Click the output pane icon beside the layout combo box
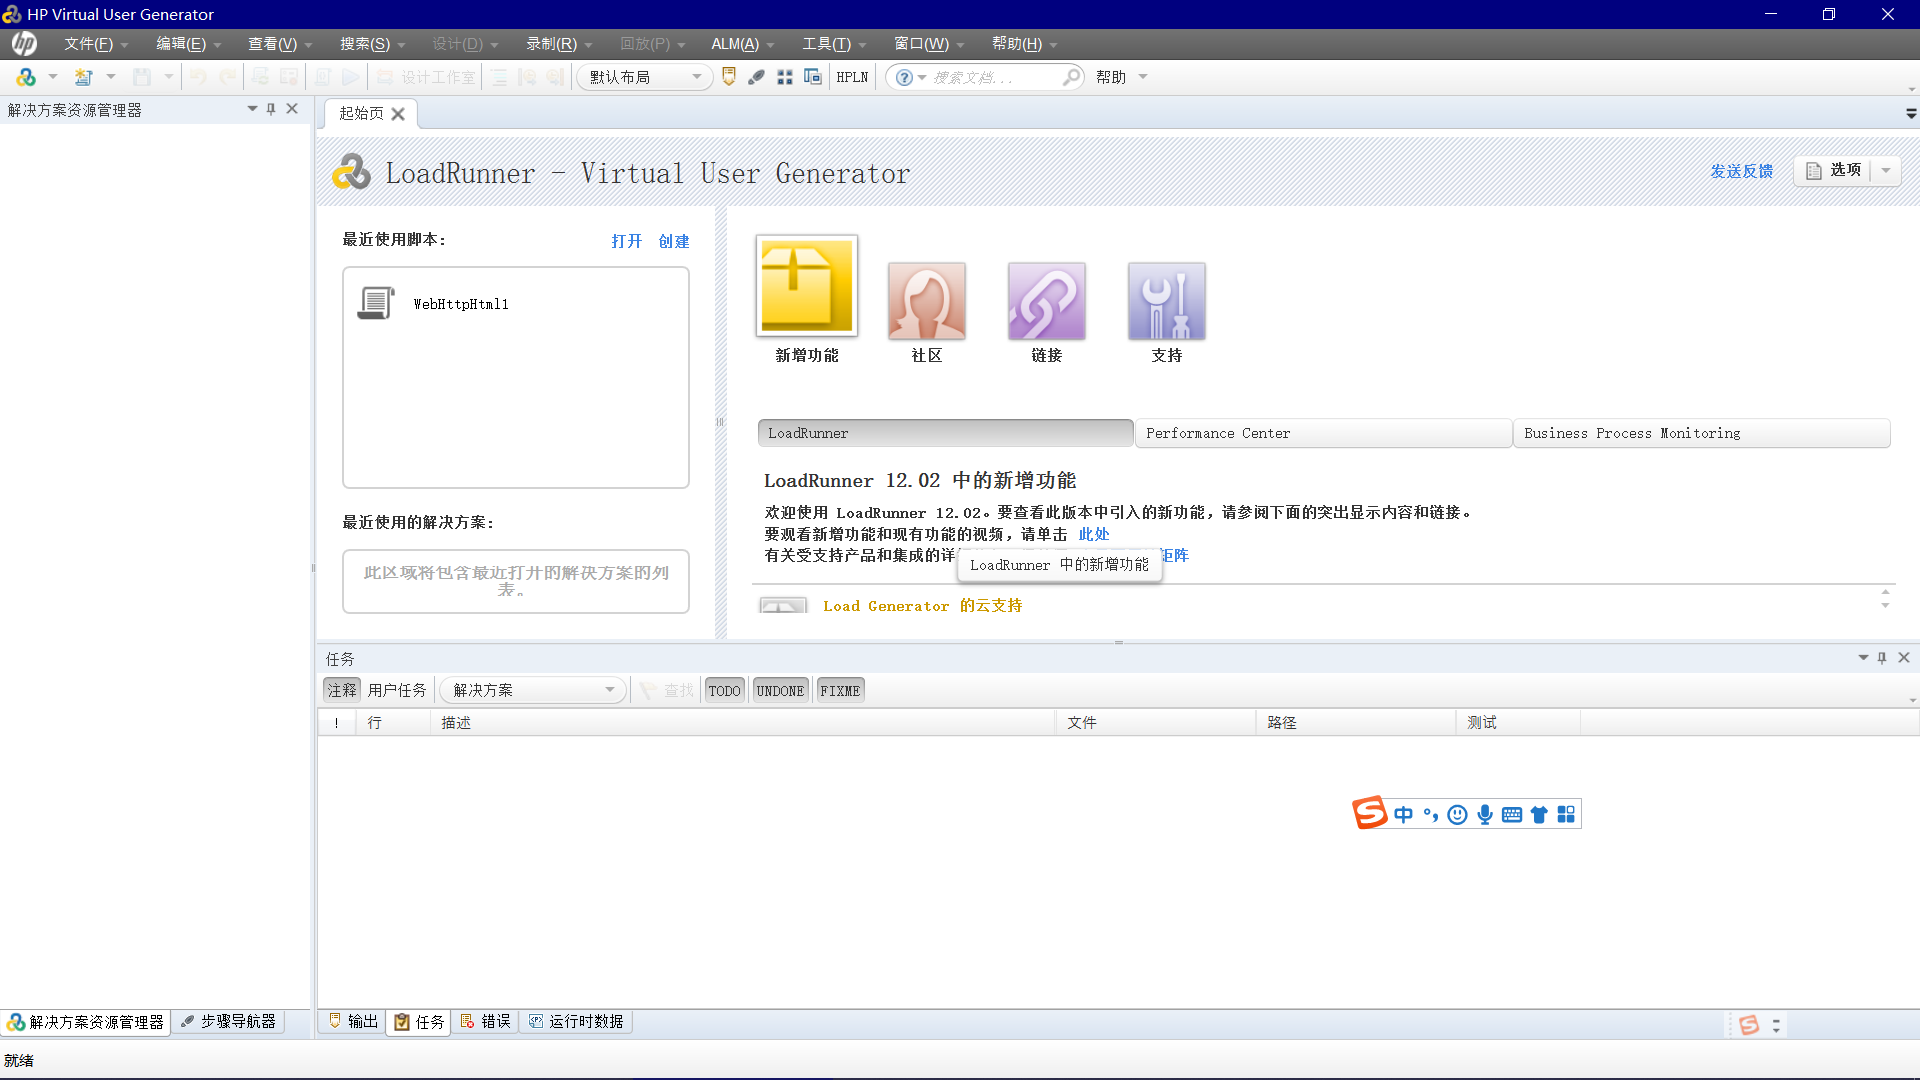The width and height of the screenshot is (1920, 1080). point(729,77)
